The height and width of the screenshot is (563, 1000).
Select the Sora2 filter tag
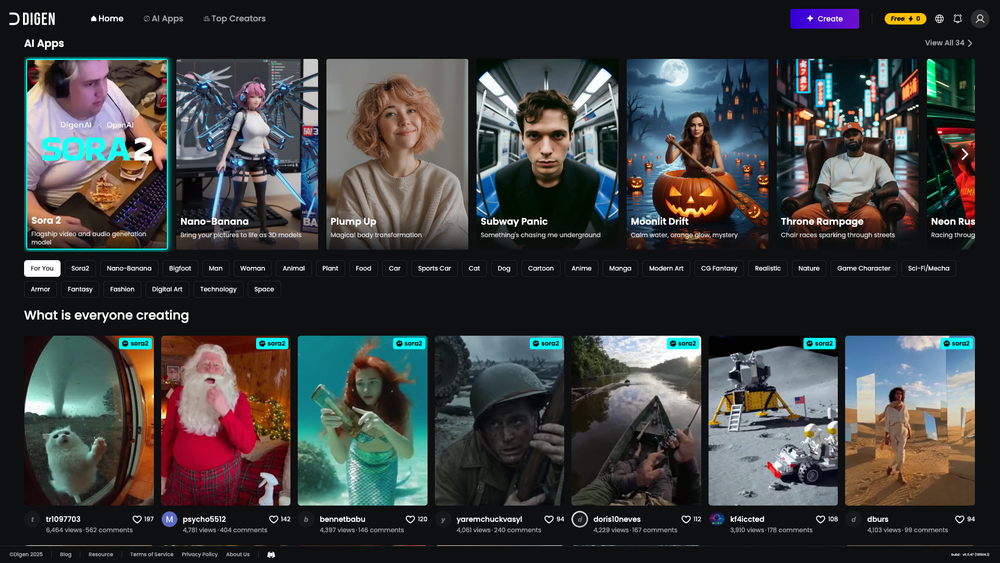80,268
